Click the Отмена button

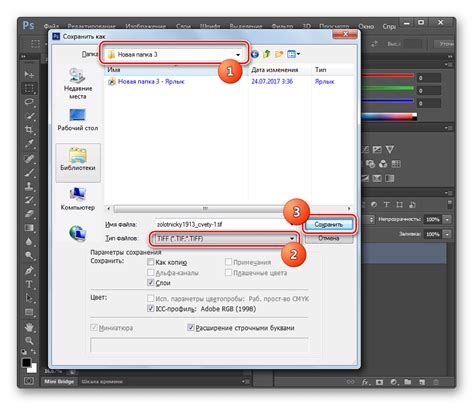(328, 238)
